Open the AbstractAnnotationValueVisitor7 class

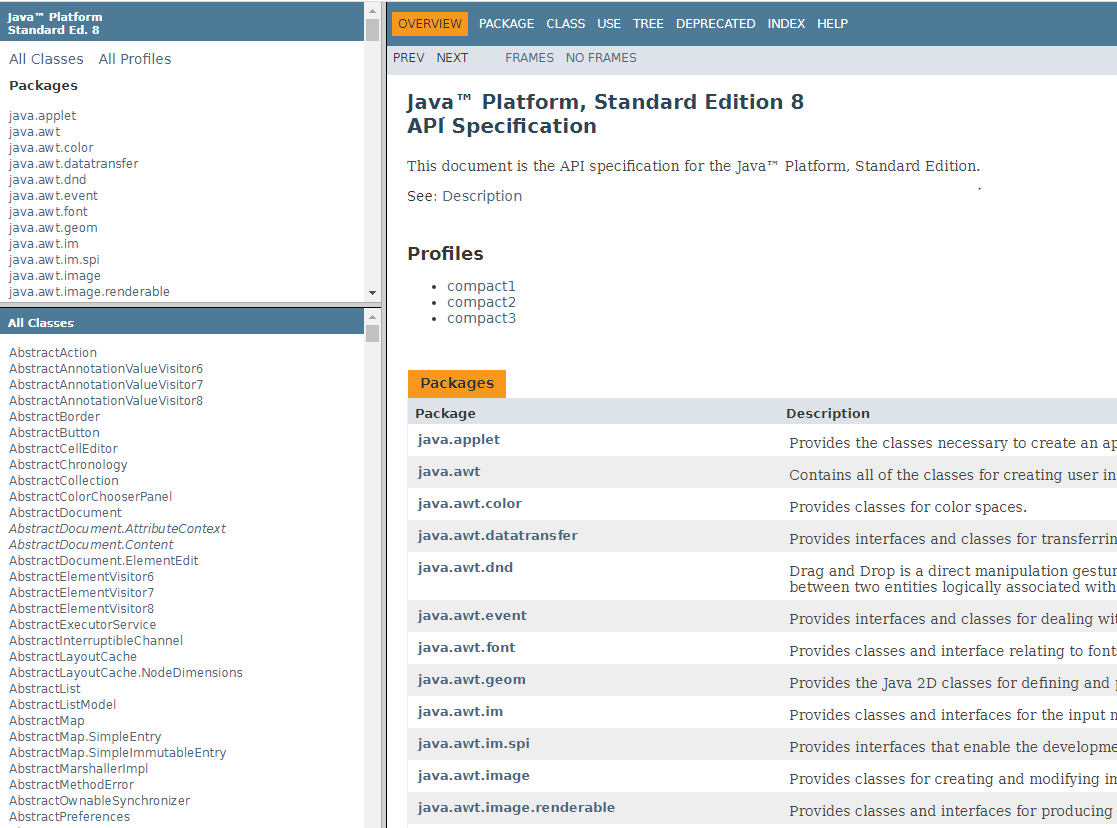pyautogui.click(x=105, y=385)
